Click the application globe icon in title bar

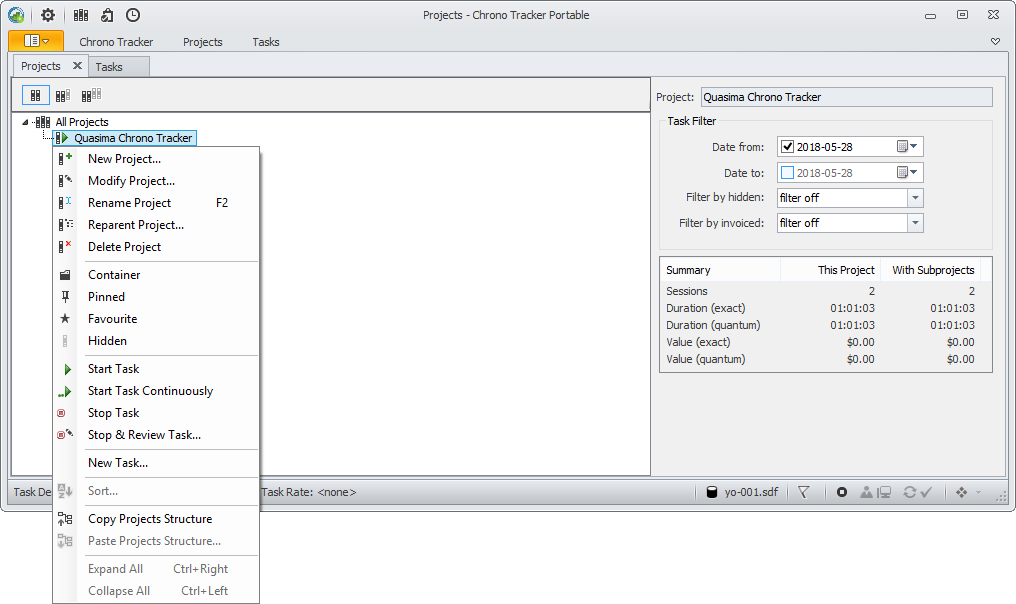click(16, 15)
